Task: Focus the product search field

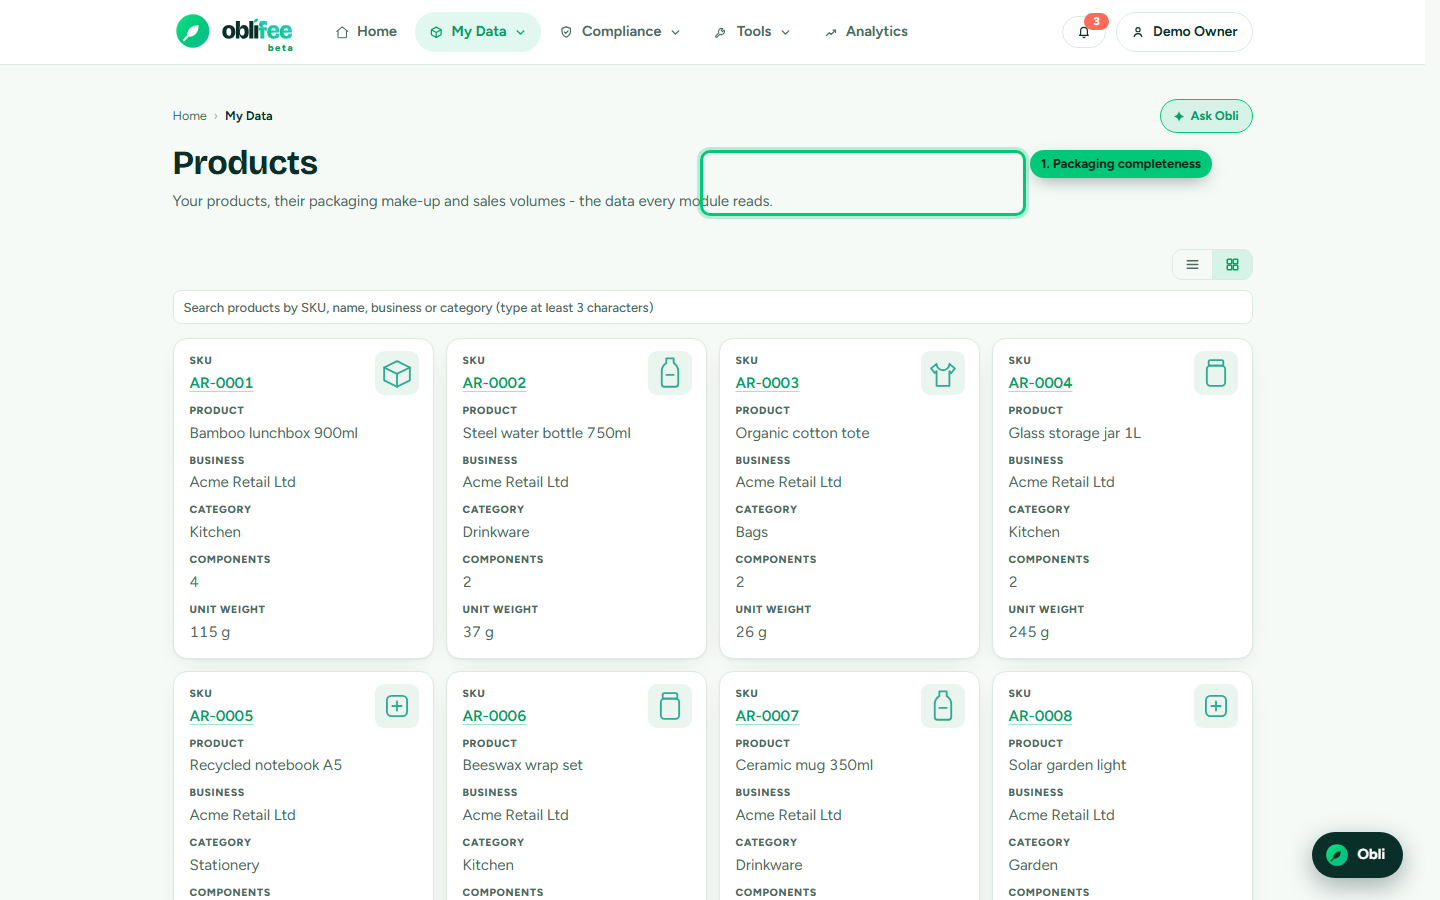Action: click(x=712, y=307)
